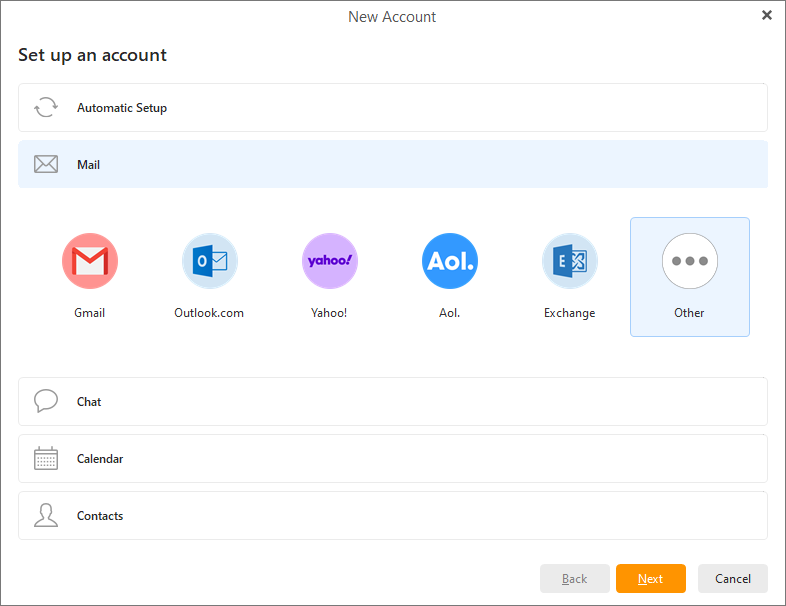Click the Chat speech bubble icon
This screenshot has width=786, height=606.
(x=46, y=402)
